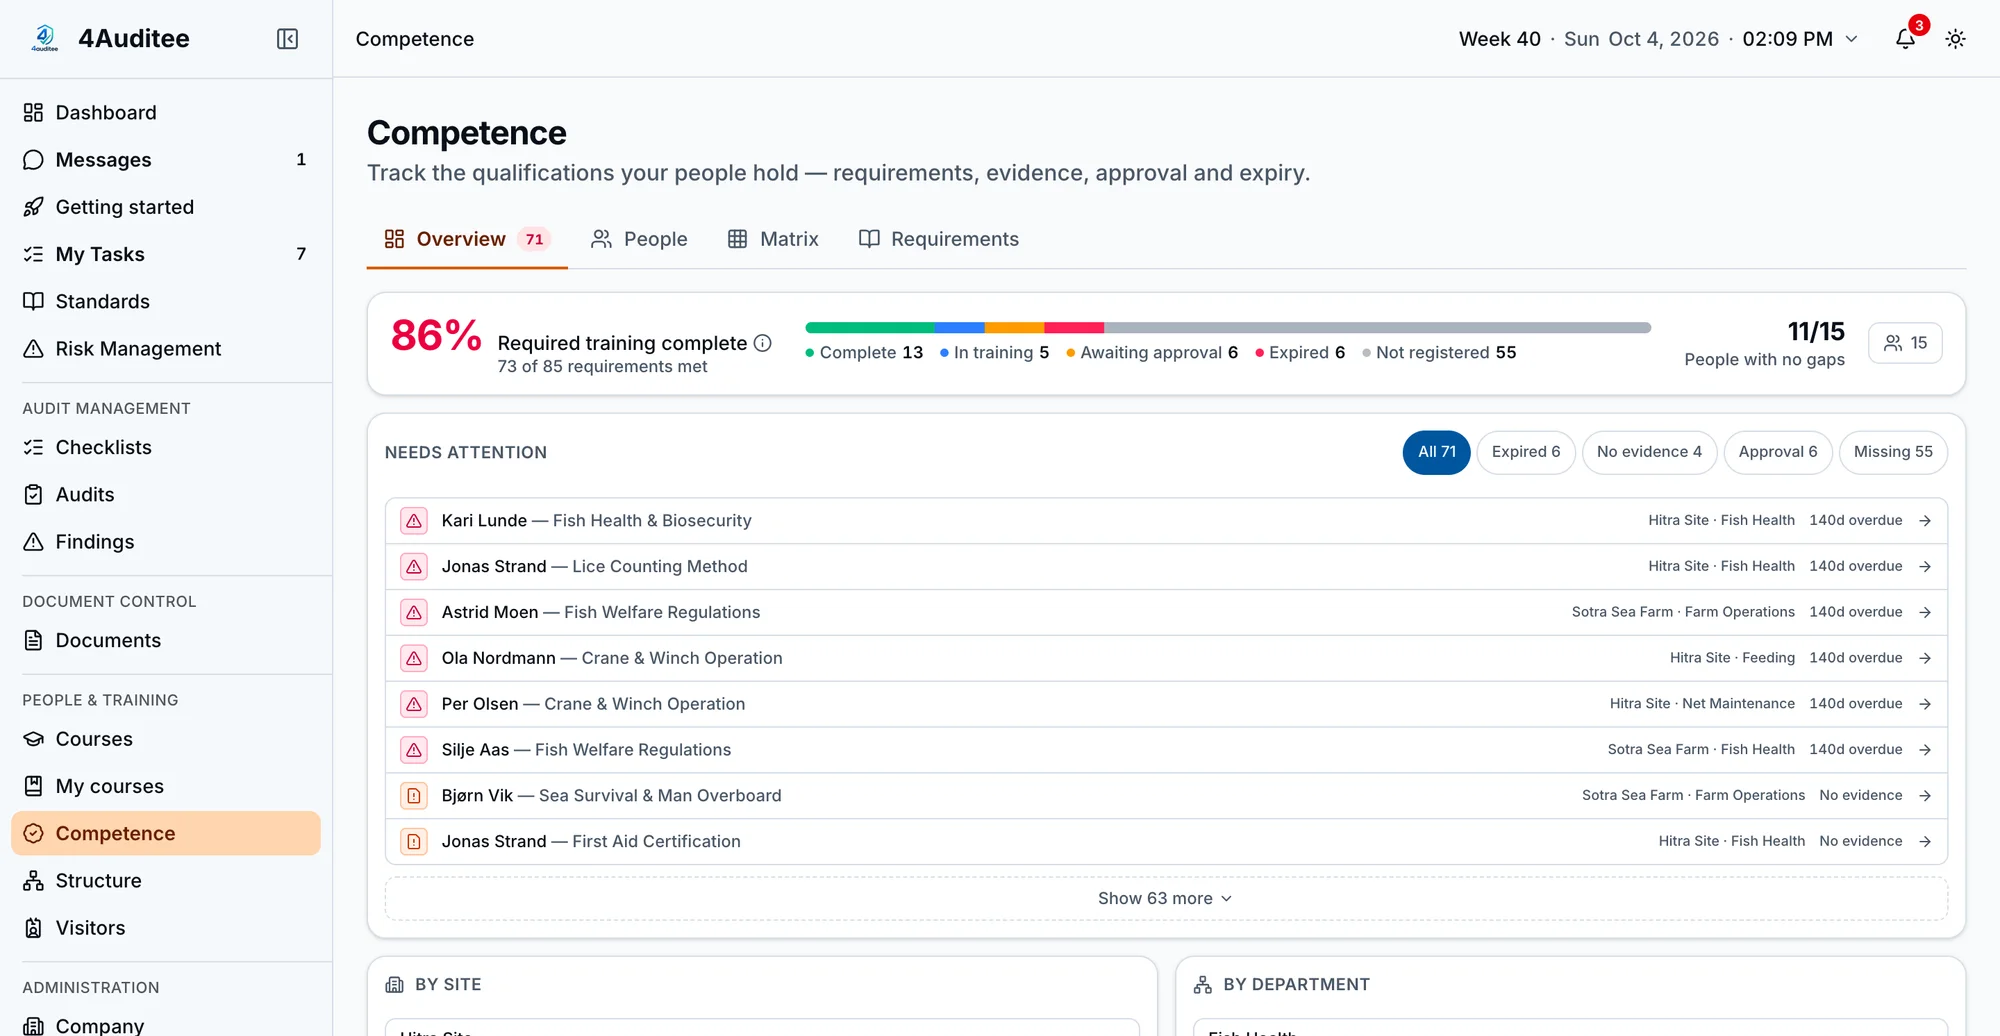Open Astrid Moen Fish Welfare Regulations row

point(1166,612)
